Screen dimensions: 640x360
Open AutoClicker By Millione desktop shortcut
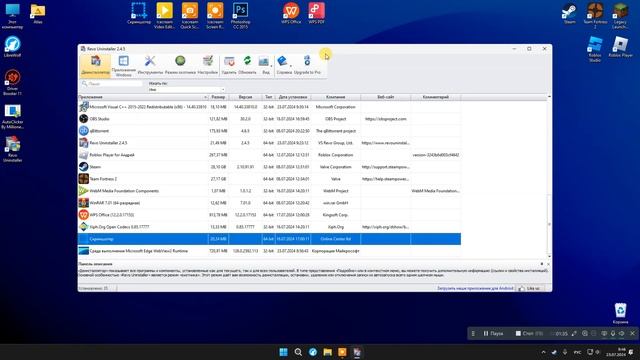12,116
